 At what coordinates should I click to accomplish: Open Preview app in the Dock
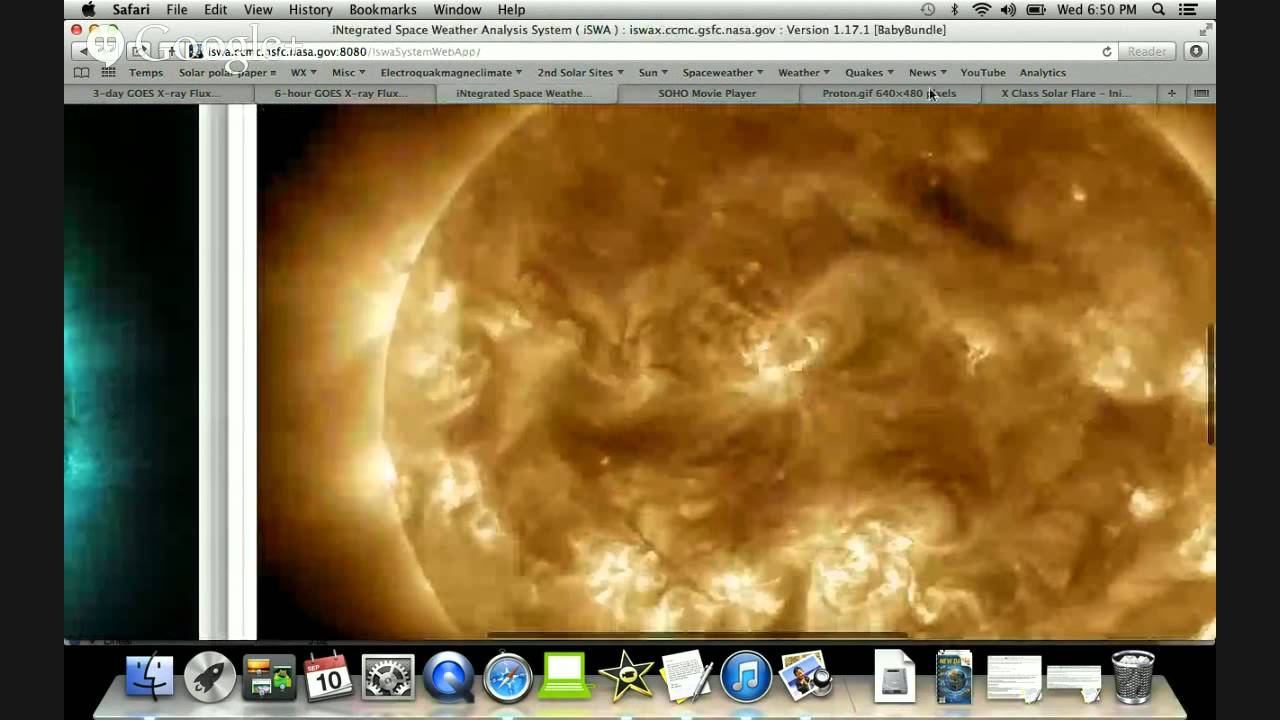pos(806,677)
